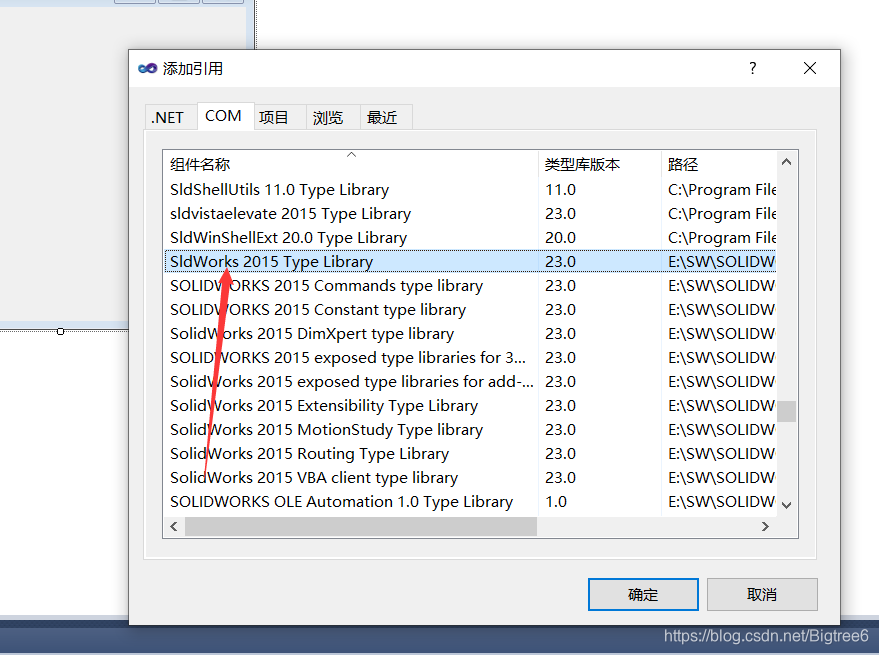Viewport: 879px width, 655px height.
Task: Click version 11.0 cell of SldShellUtils
Action: click(x=560, y=190)
